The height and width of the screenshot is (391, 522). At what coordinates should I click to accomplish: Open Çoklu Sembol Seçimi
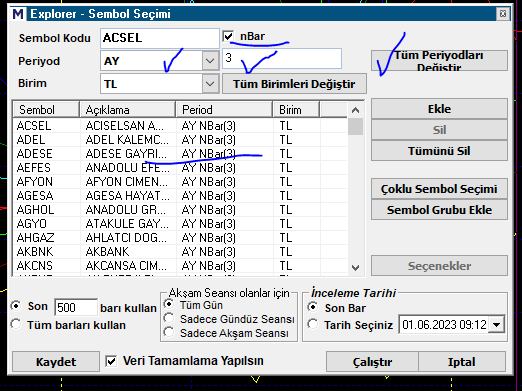[439, 189]
